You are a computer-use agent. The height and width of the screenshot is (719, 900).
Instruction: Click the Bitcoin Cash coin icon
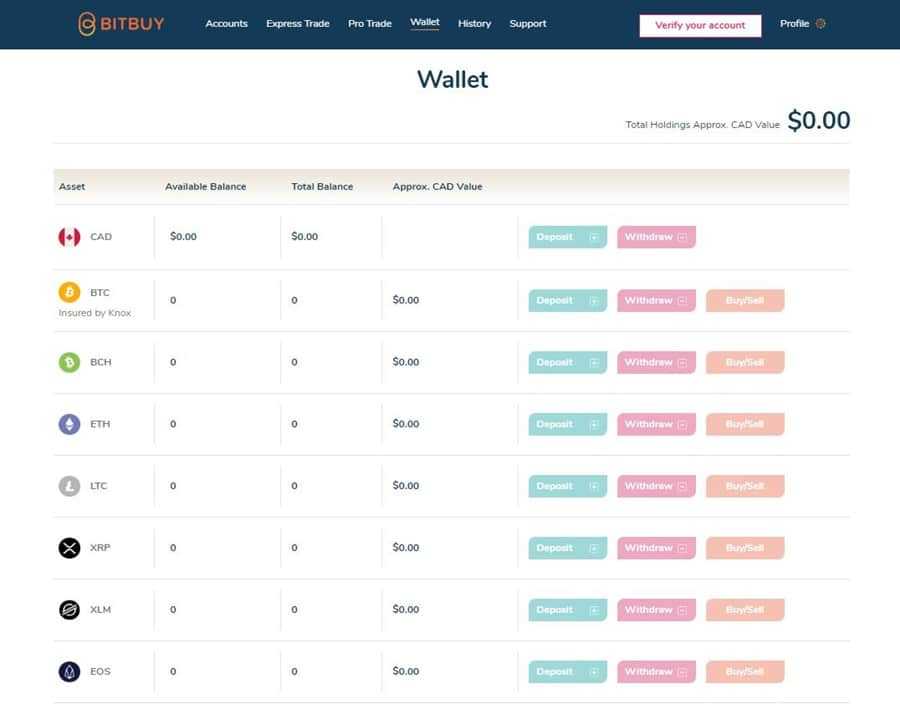pyautogui.click(x=68, y=361)
